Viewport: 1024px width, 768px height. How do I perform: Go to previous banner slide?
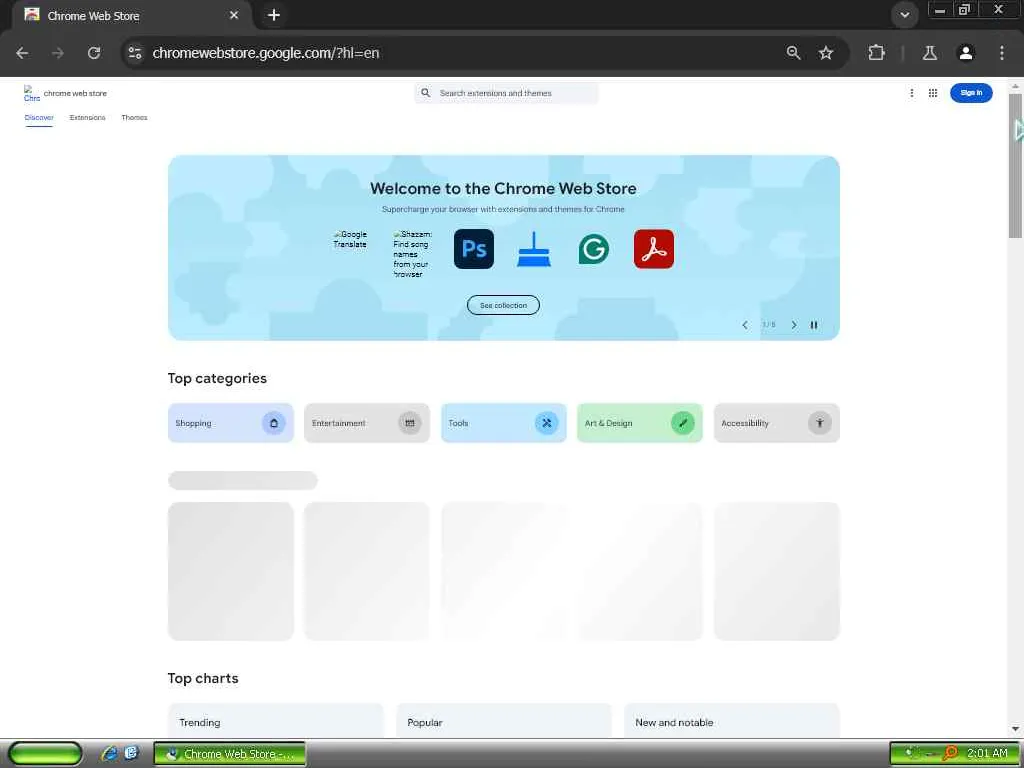[x=744, y=325]
